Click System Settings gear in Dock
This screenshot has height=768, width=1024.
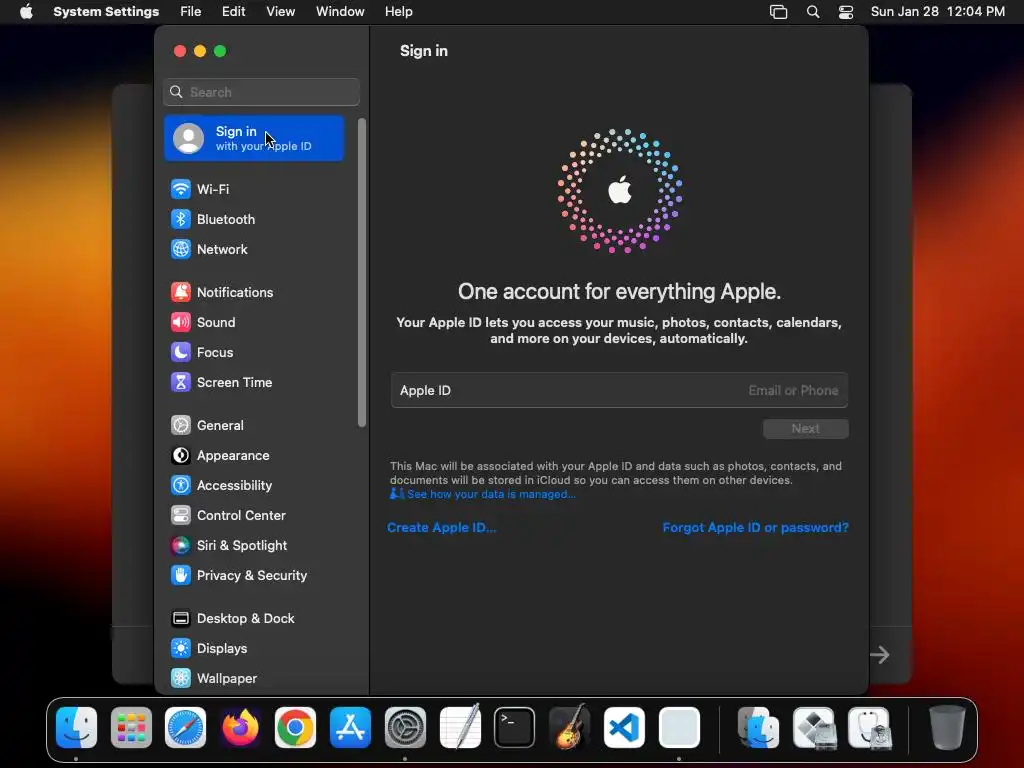[x=405, y=728]
